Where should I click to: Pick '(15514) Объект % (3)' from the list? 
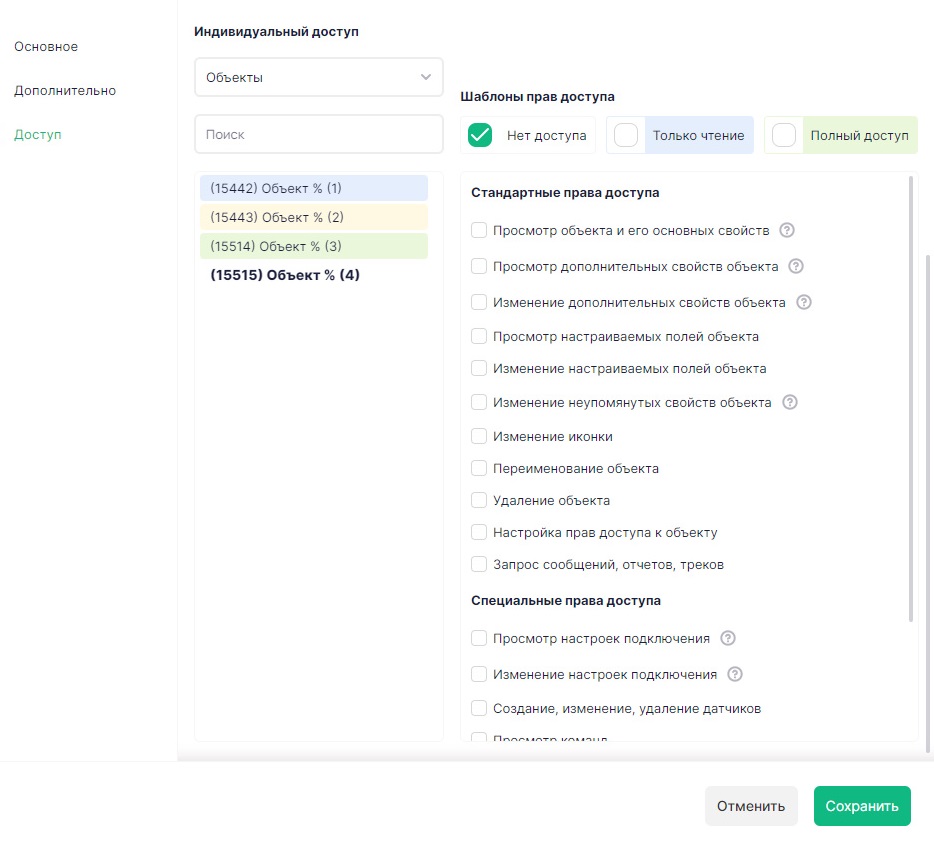tap(314, 247)
